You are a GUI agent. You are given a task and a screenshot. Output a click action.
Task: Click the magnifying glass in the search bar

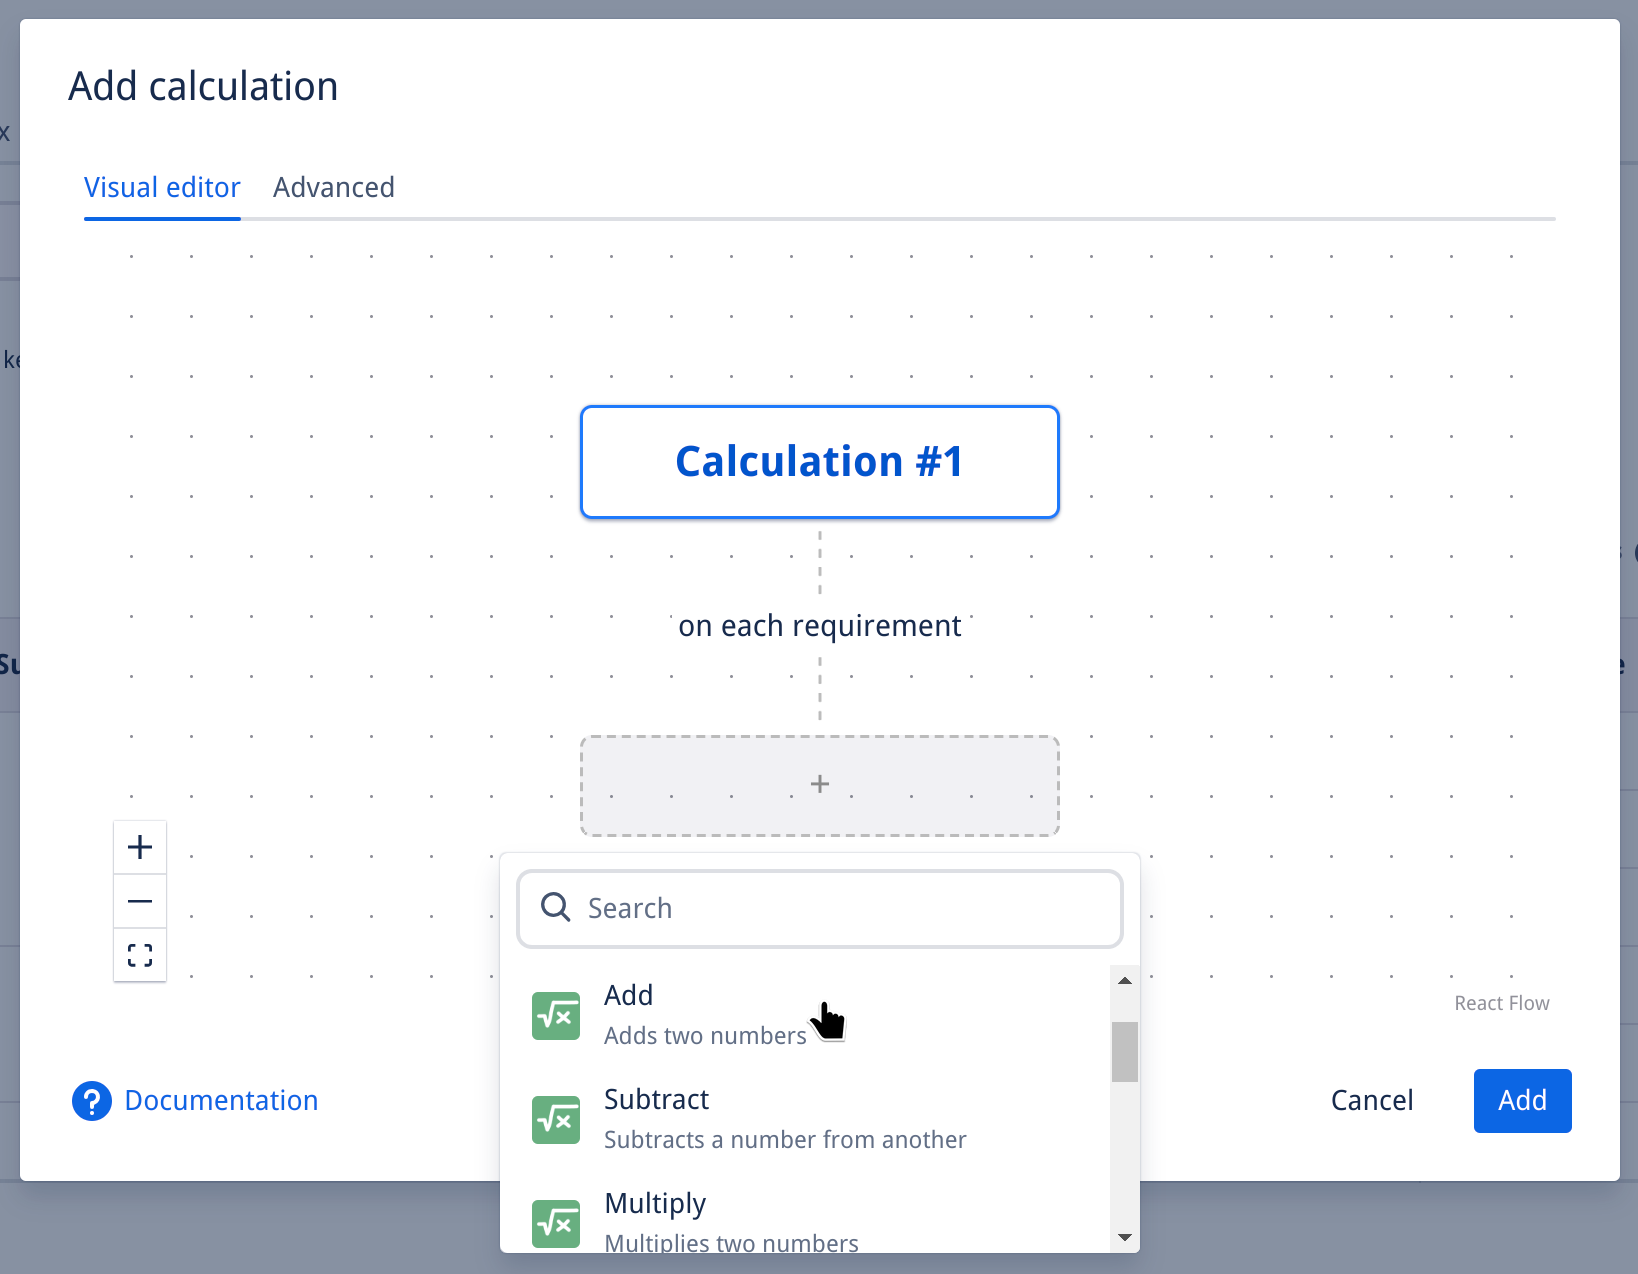554,907
